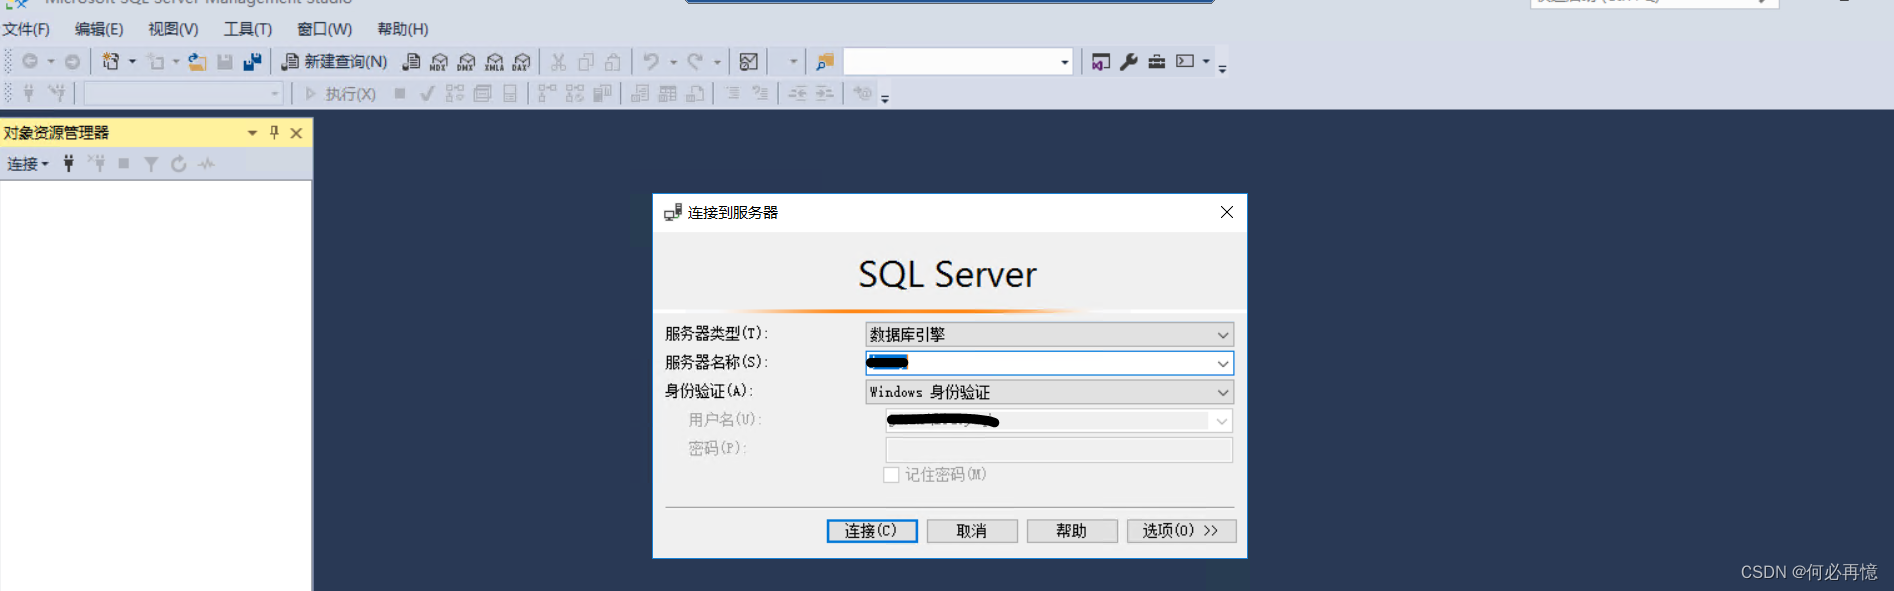
Task: Toggle the Object Explorer auto-hide pin
Action: pos(274,132)
